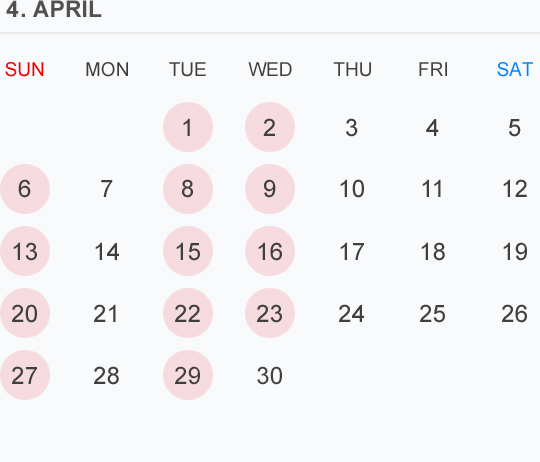Select highlighted date 16
The height and width of the screenshot is (462, 540).
[270, 251]
